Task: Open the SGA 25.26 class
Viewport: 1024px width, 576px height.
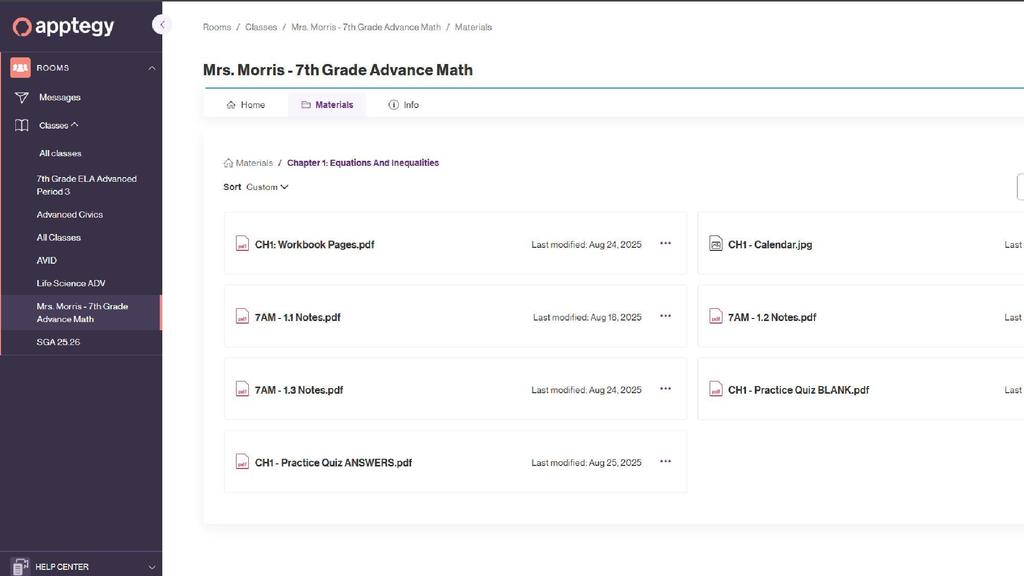Action: coord(58,342)
